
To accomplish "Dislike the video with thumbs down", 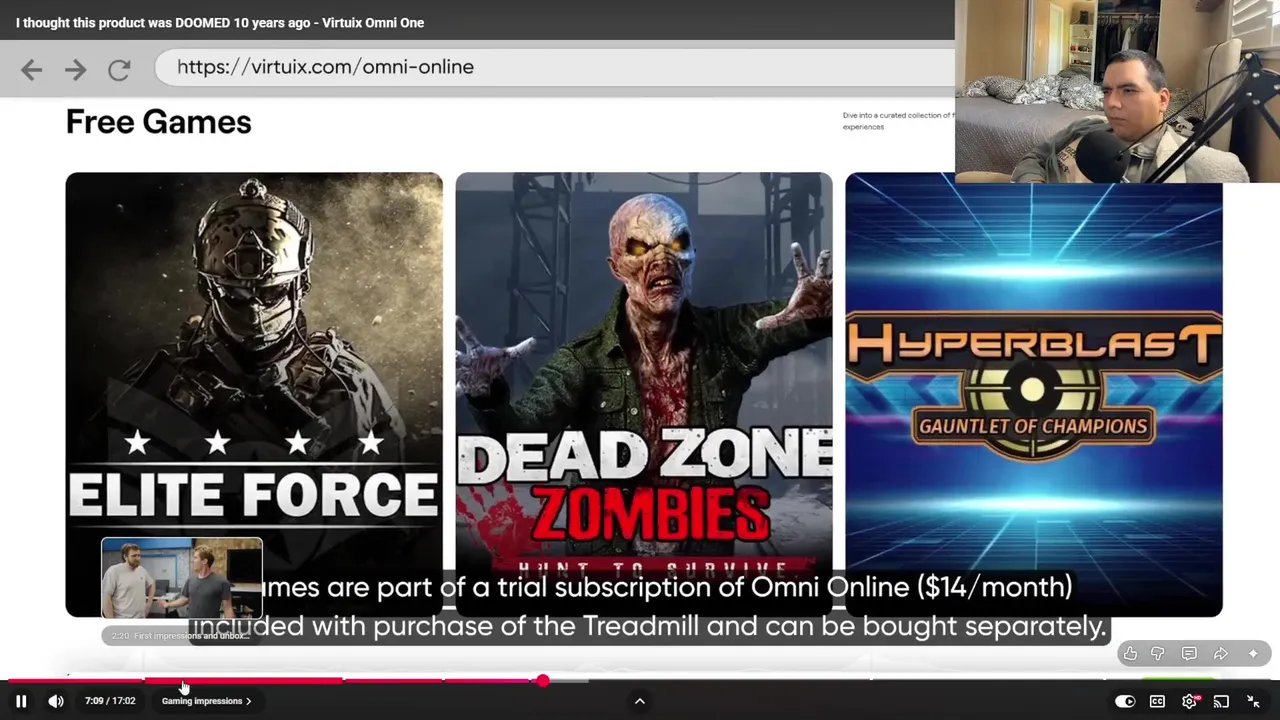I will (1158, 653).
